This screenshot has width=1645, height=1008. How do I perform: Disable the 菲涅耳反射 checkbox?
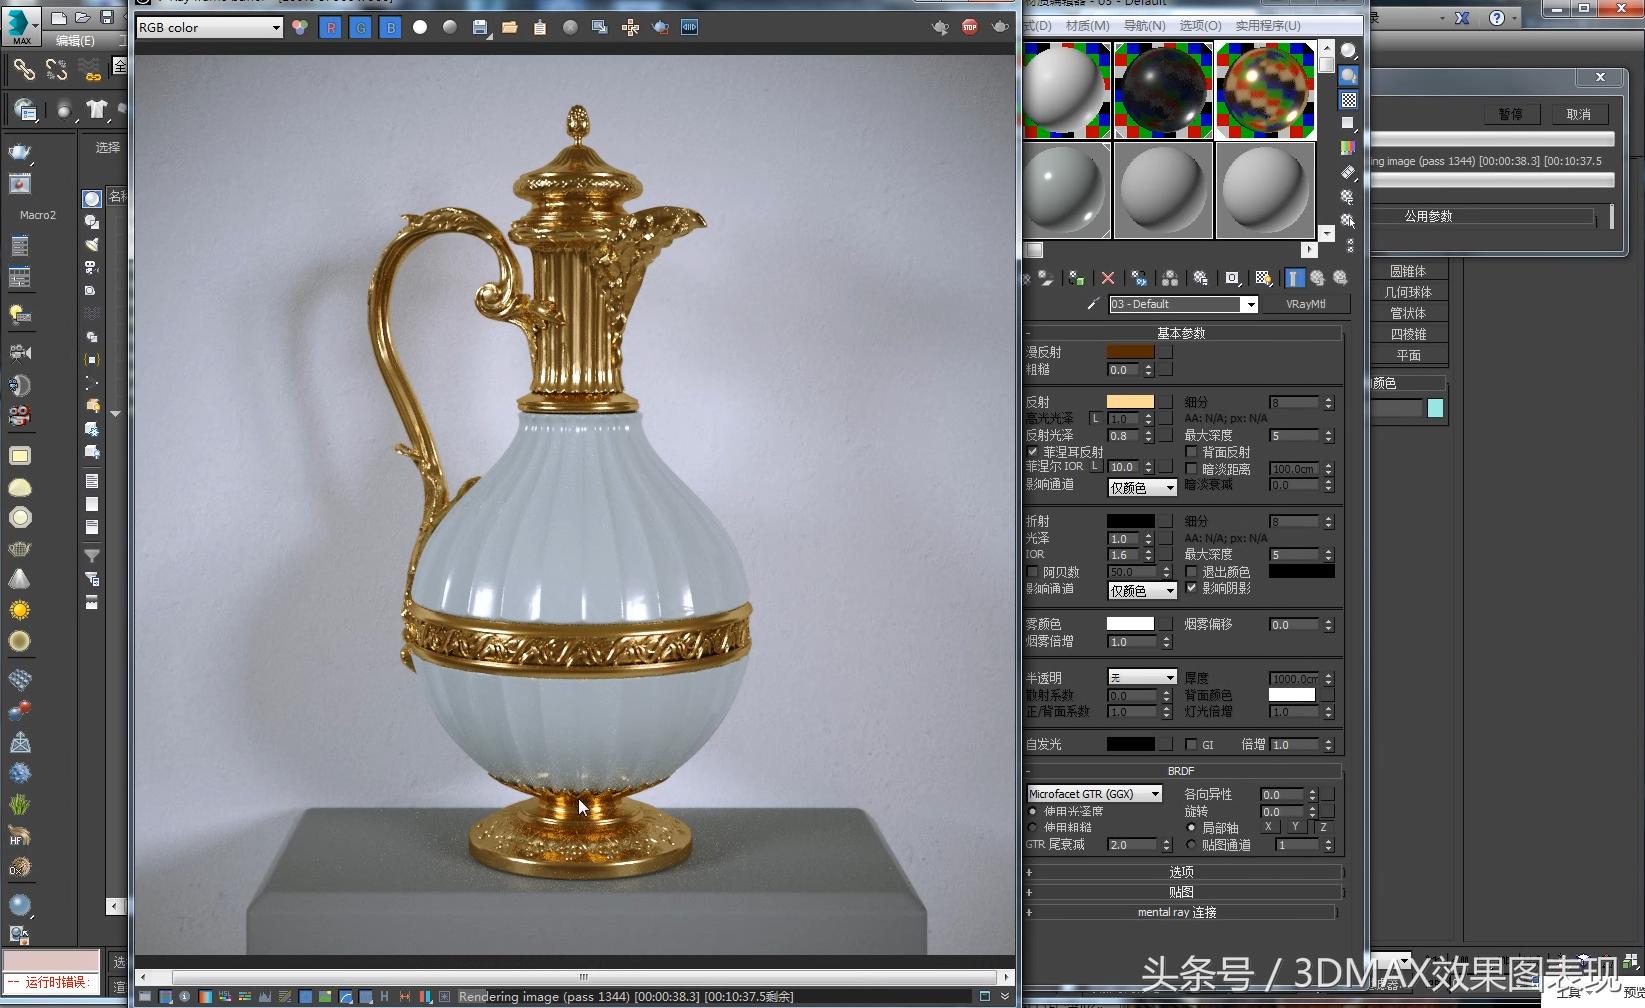click(x=1033, y=452)
